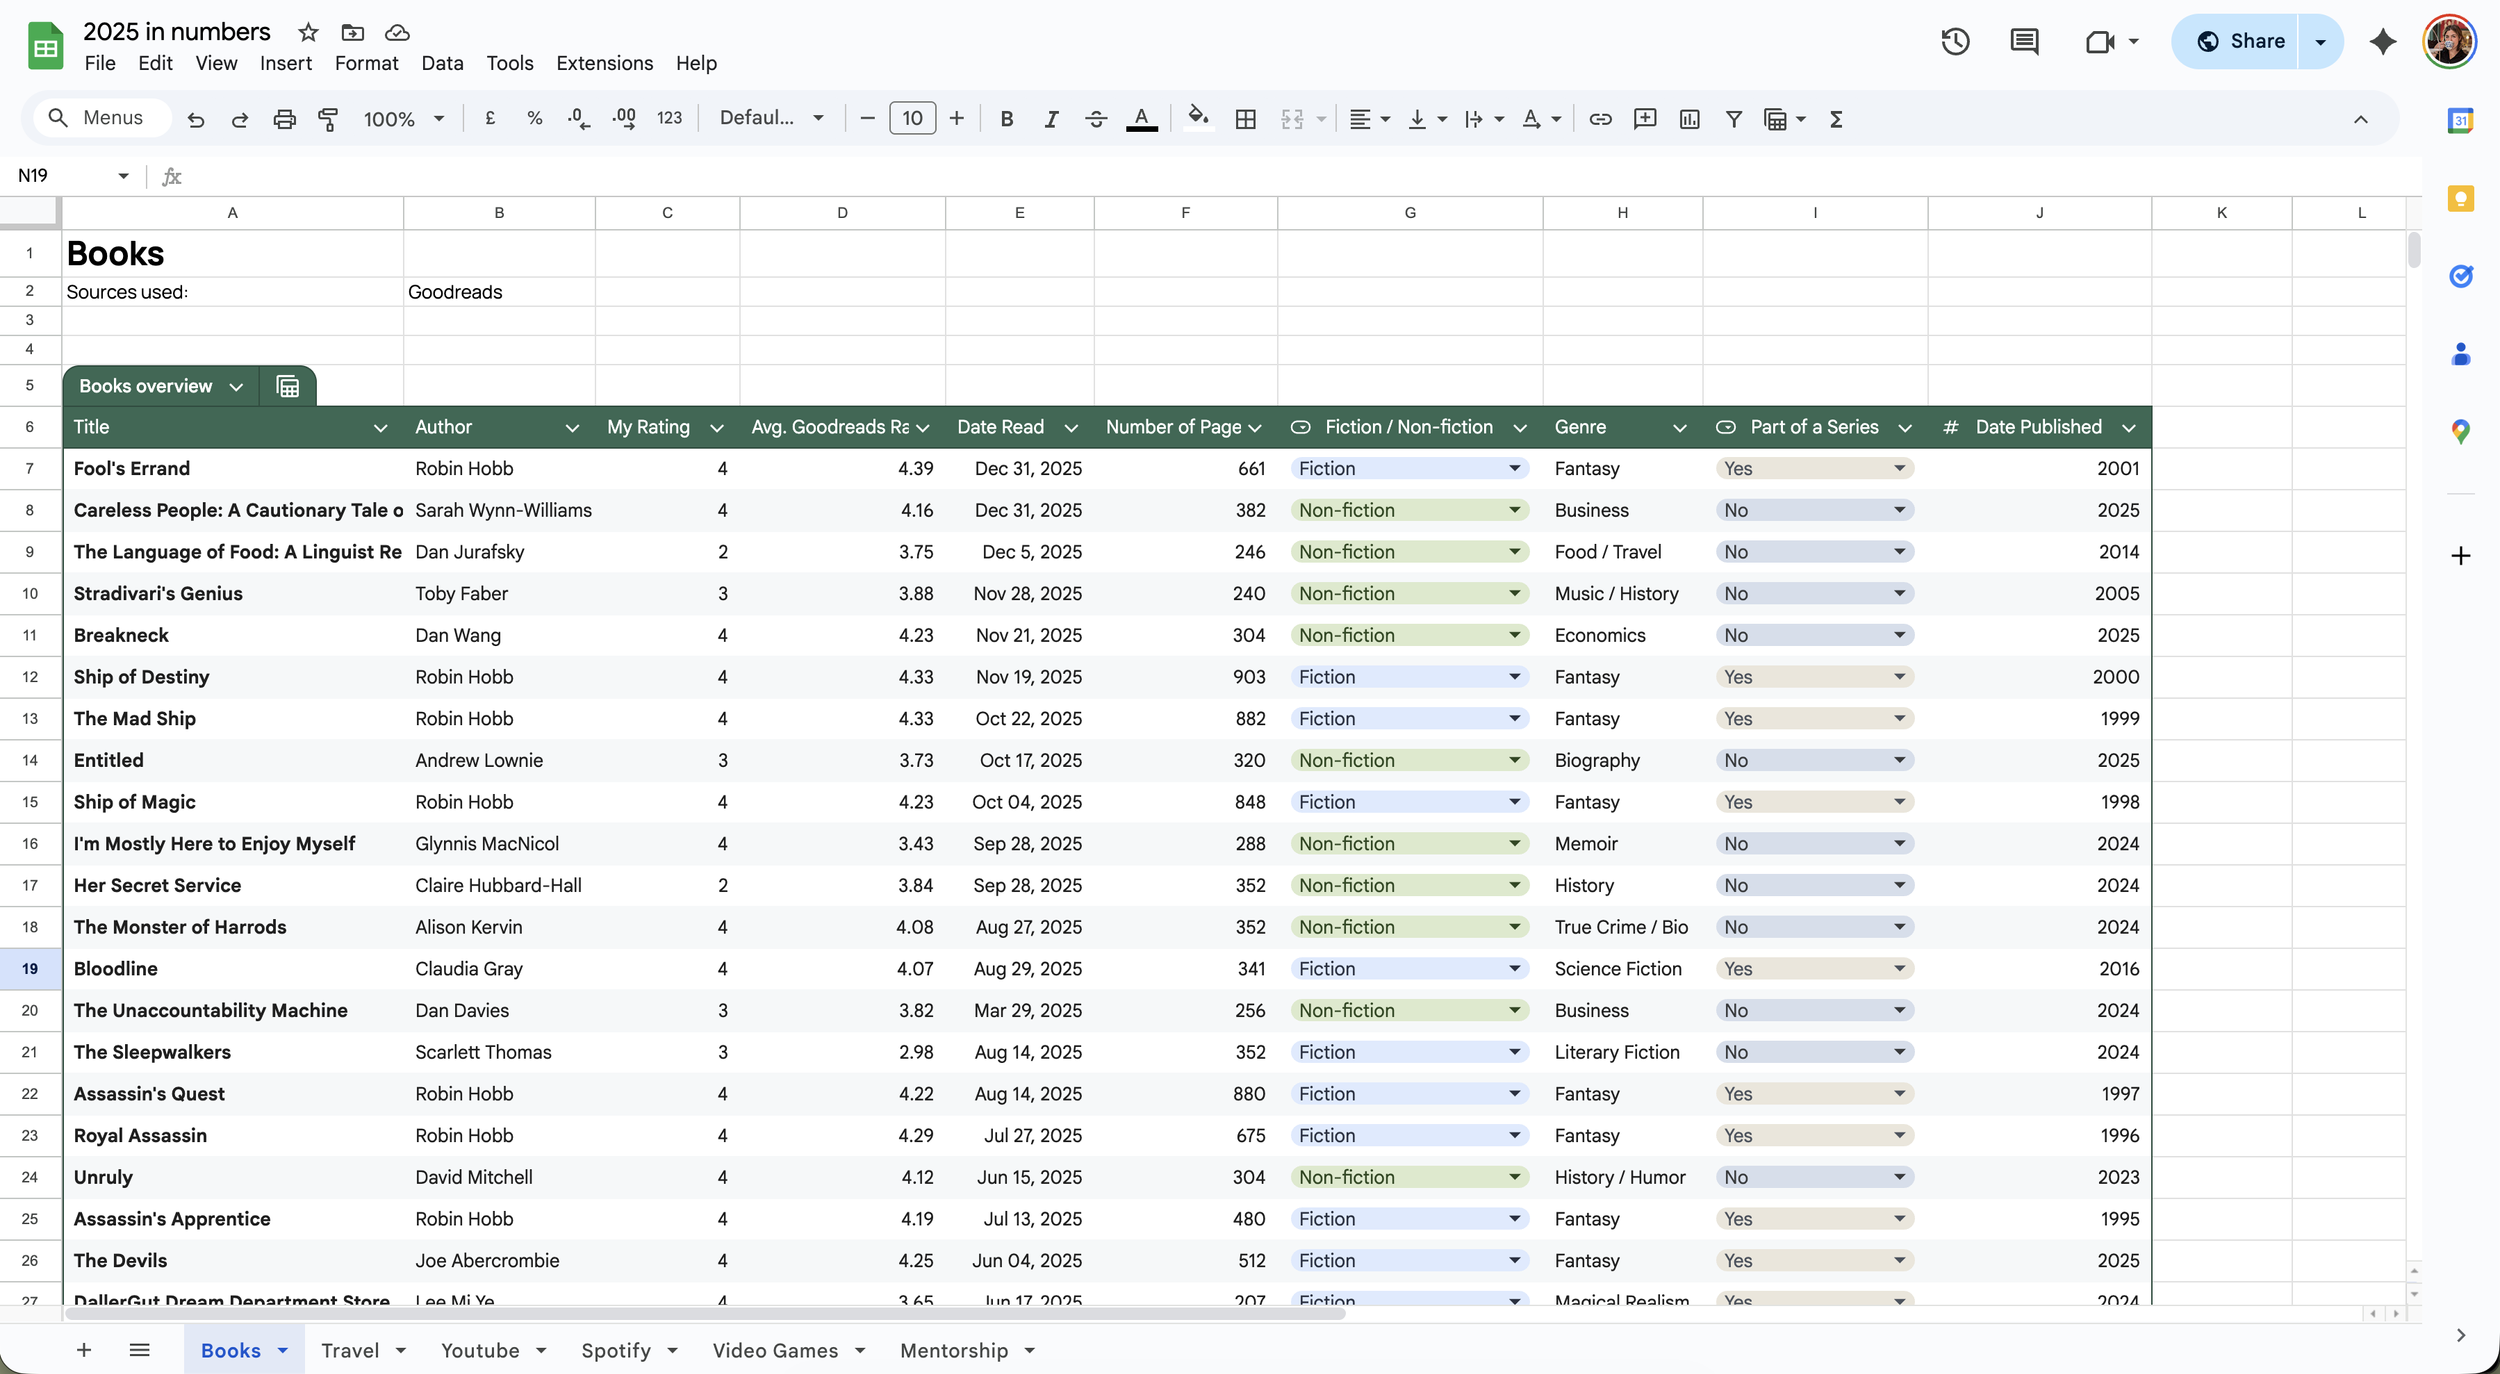Screen dimensions: 2500x1374
Task: Toggle bold formatting
Action: [1006, 119]
